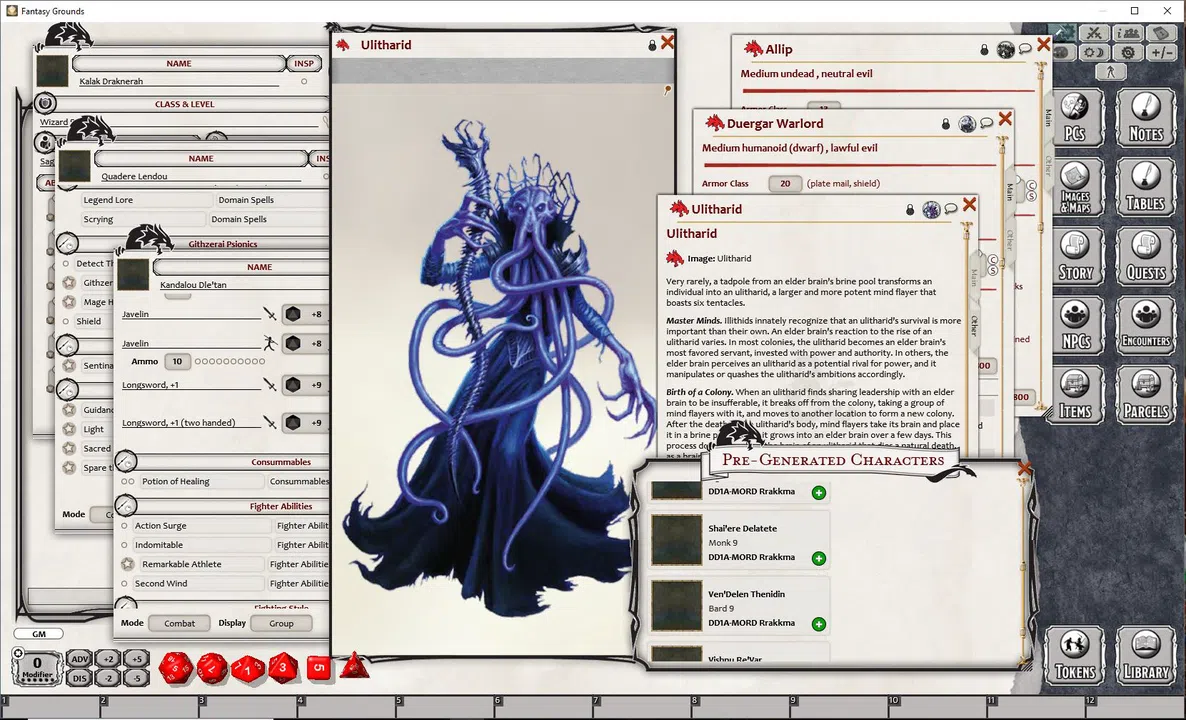
Task: Select Other tab on Allip window
Action: (1048, 166)
